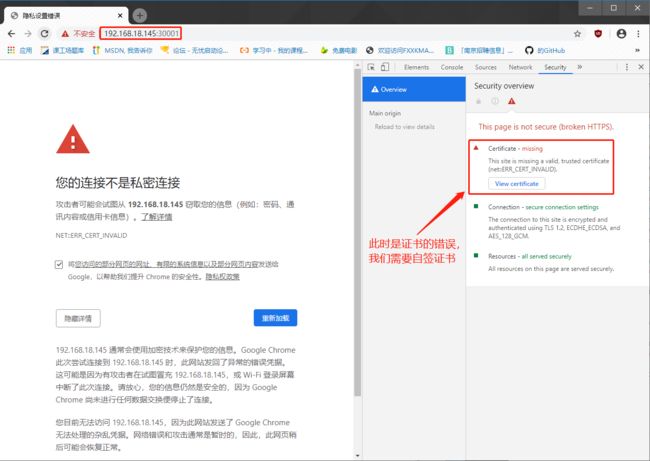Click the 'Certificate - missing' heading
Viewport: 650px width, 461px height.
515,148
